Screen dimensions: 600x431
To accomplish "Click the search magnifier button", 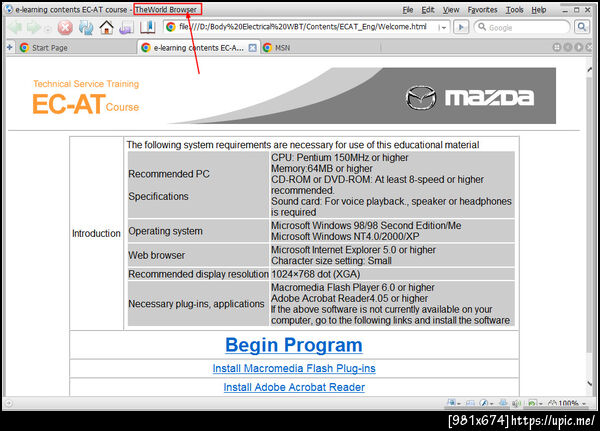I will click(582, 27).
